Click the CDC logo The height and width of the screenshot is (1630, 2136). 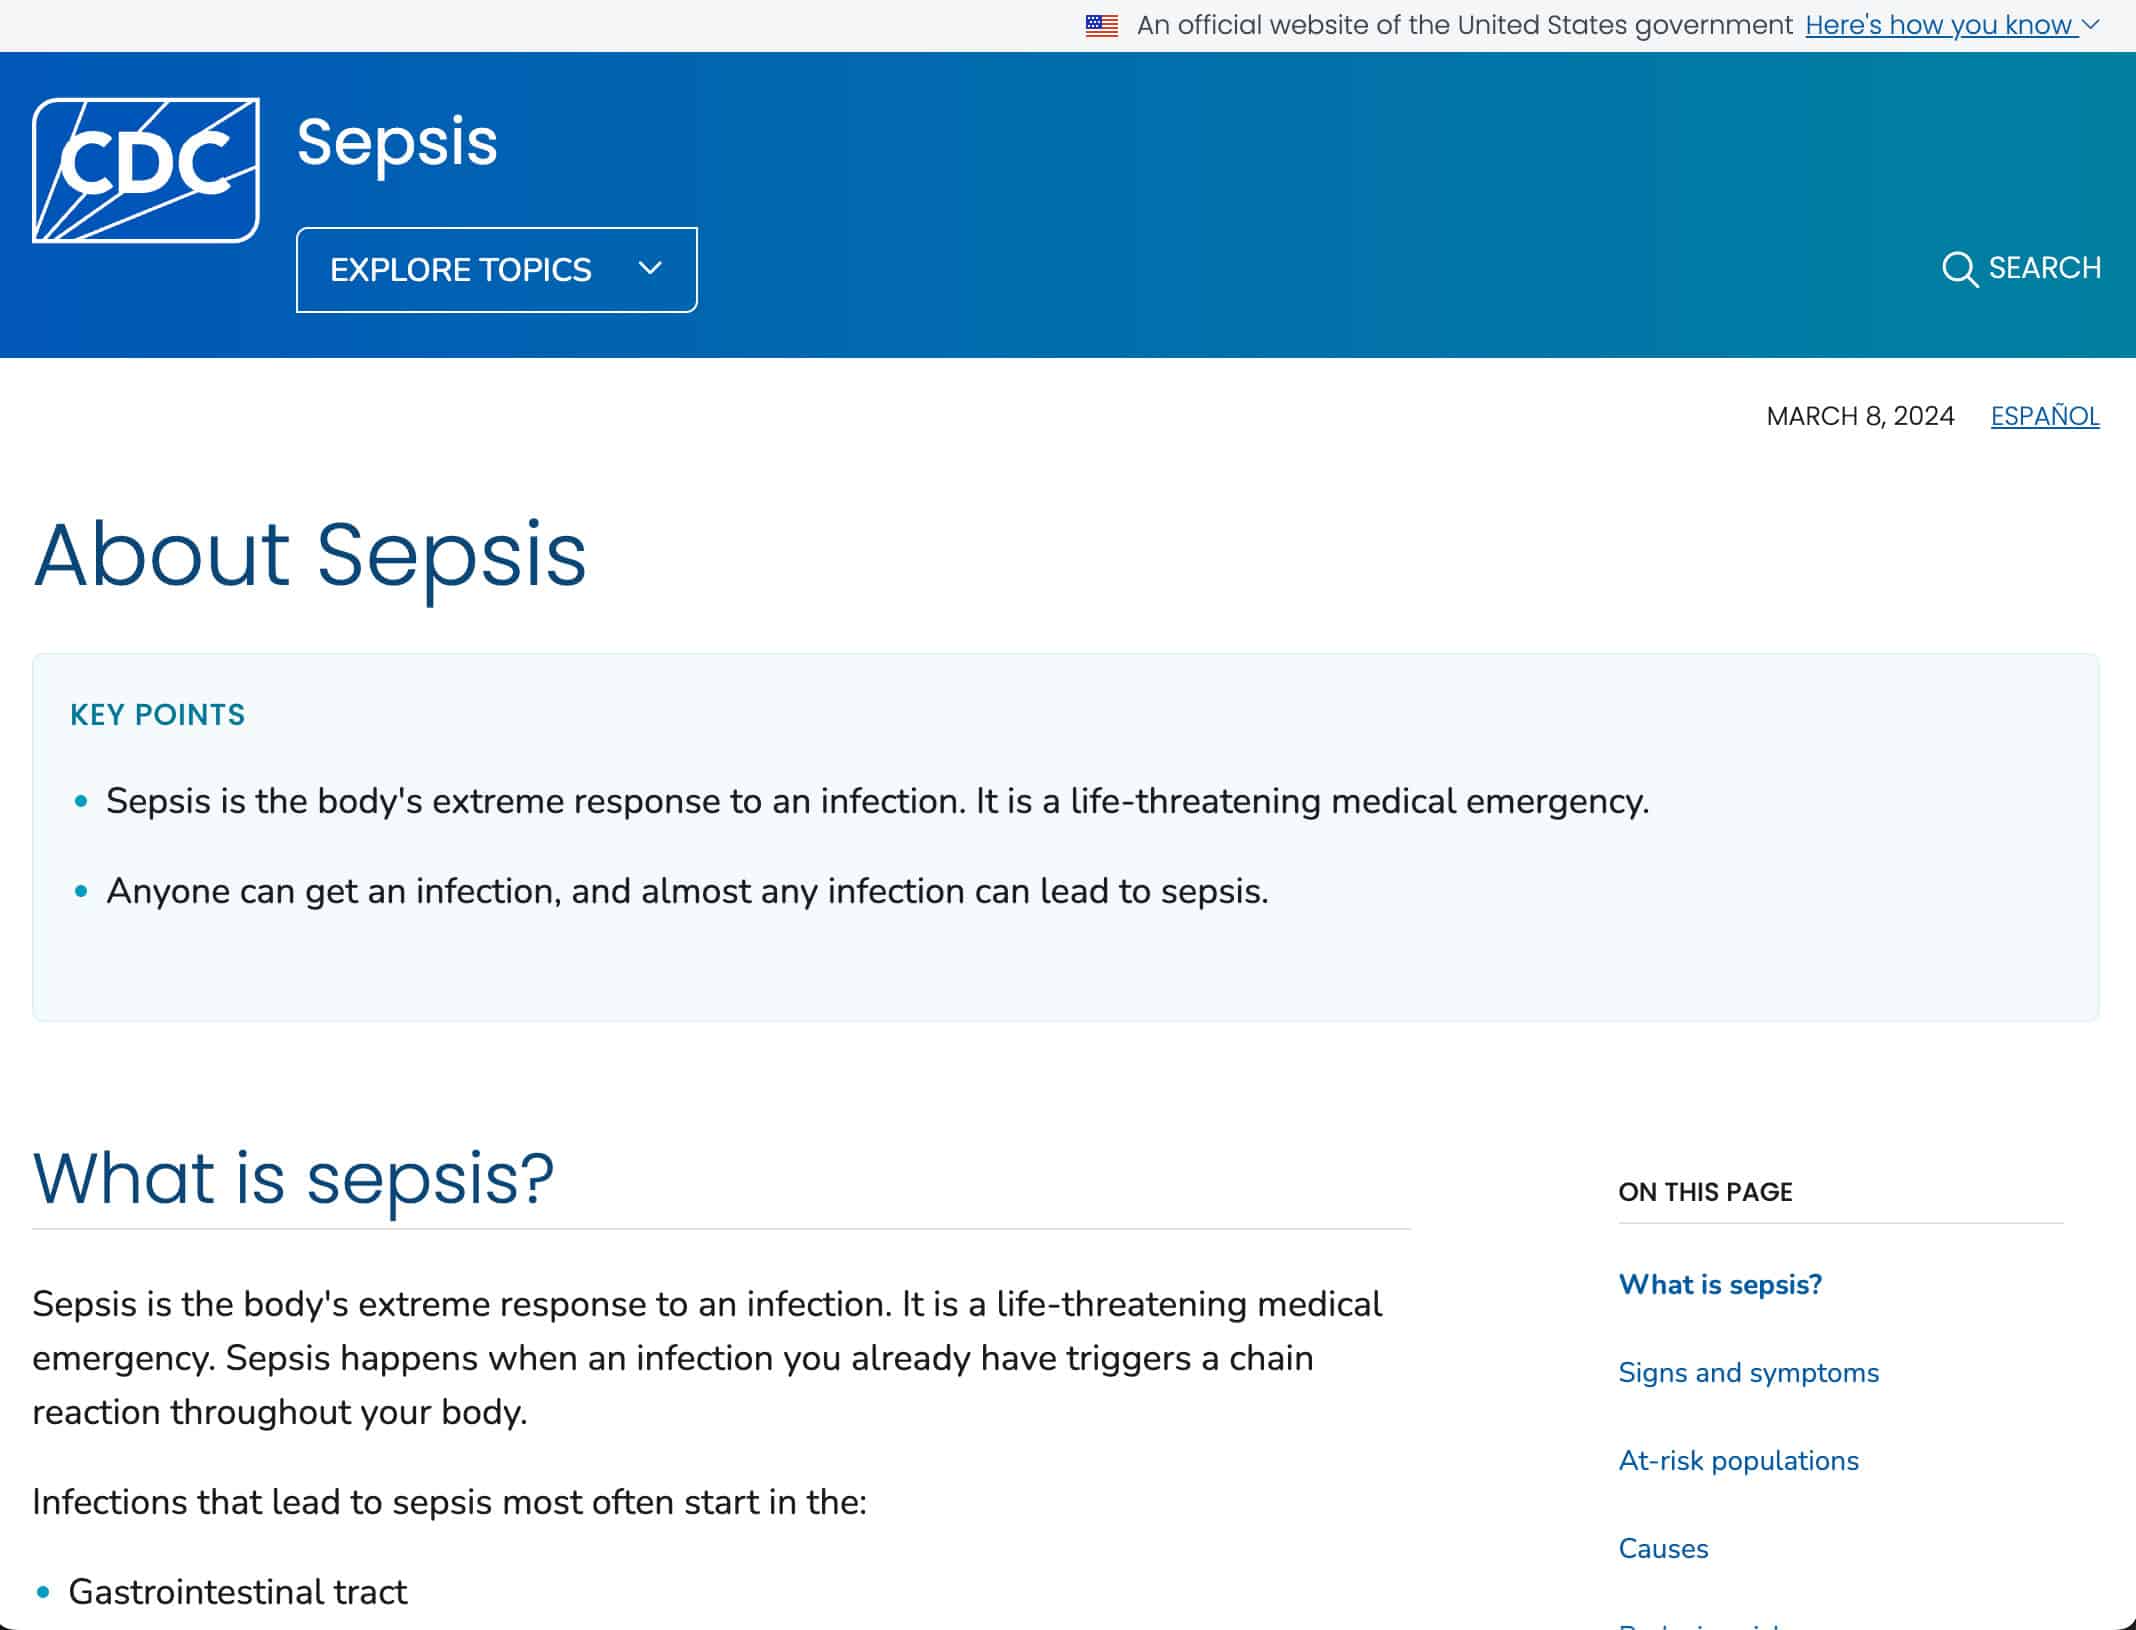click(x=146, y=170)
